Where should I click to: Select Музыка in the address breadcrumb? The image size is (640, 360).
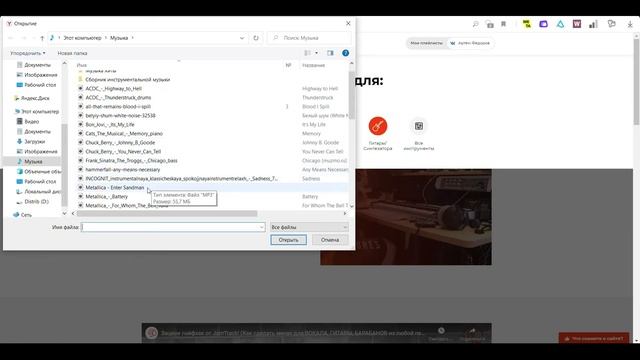point(119,38)
